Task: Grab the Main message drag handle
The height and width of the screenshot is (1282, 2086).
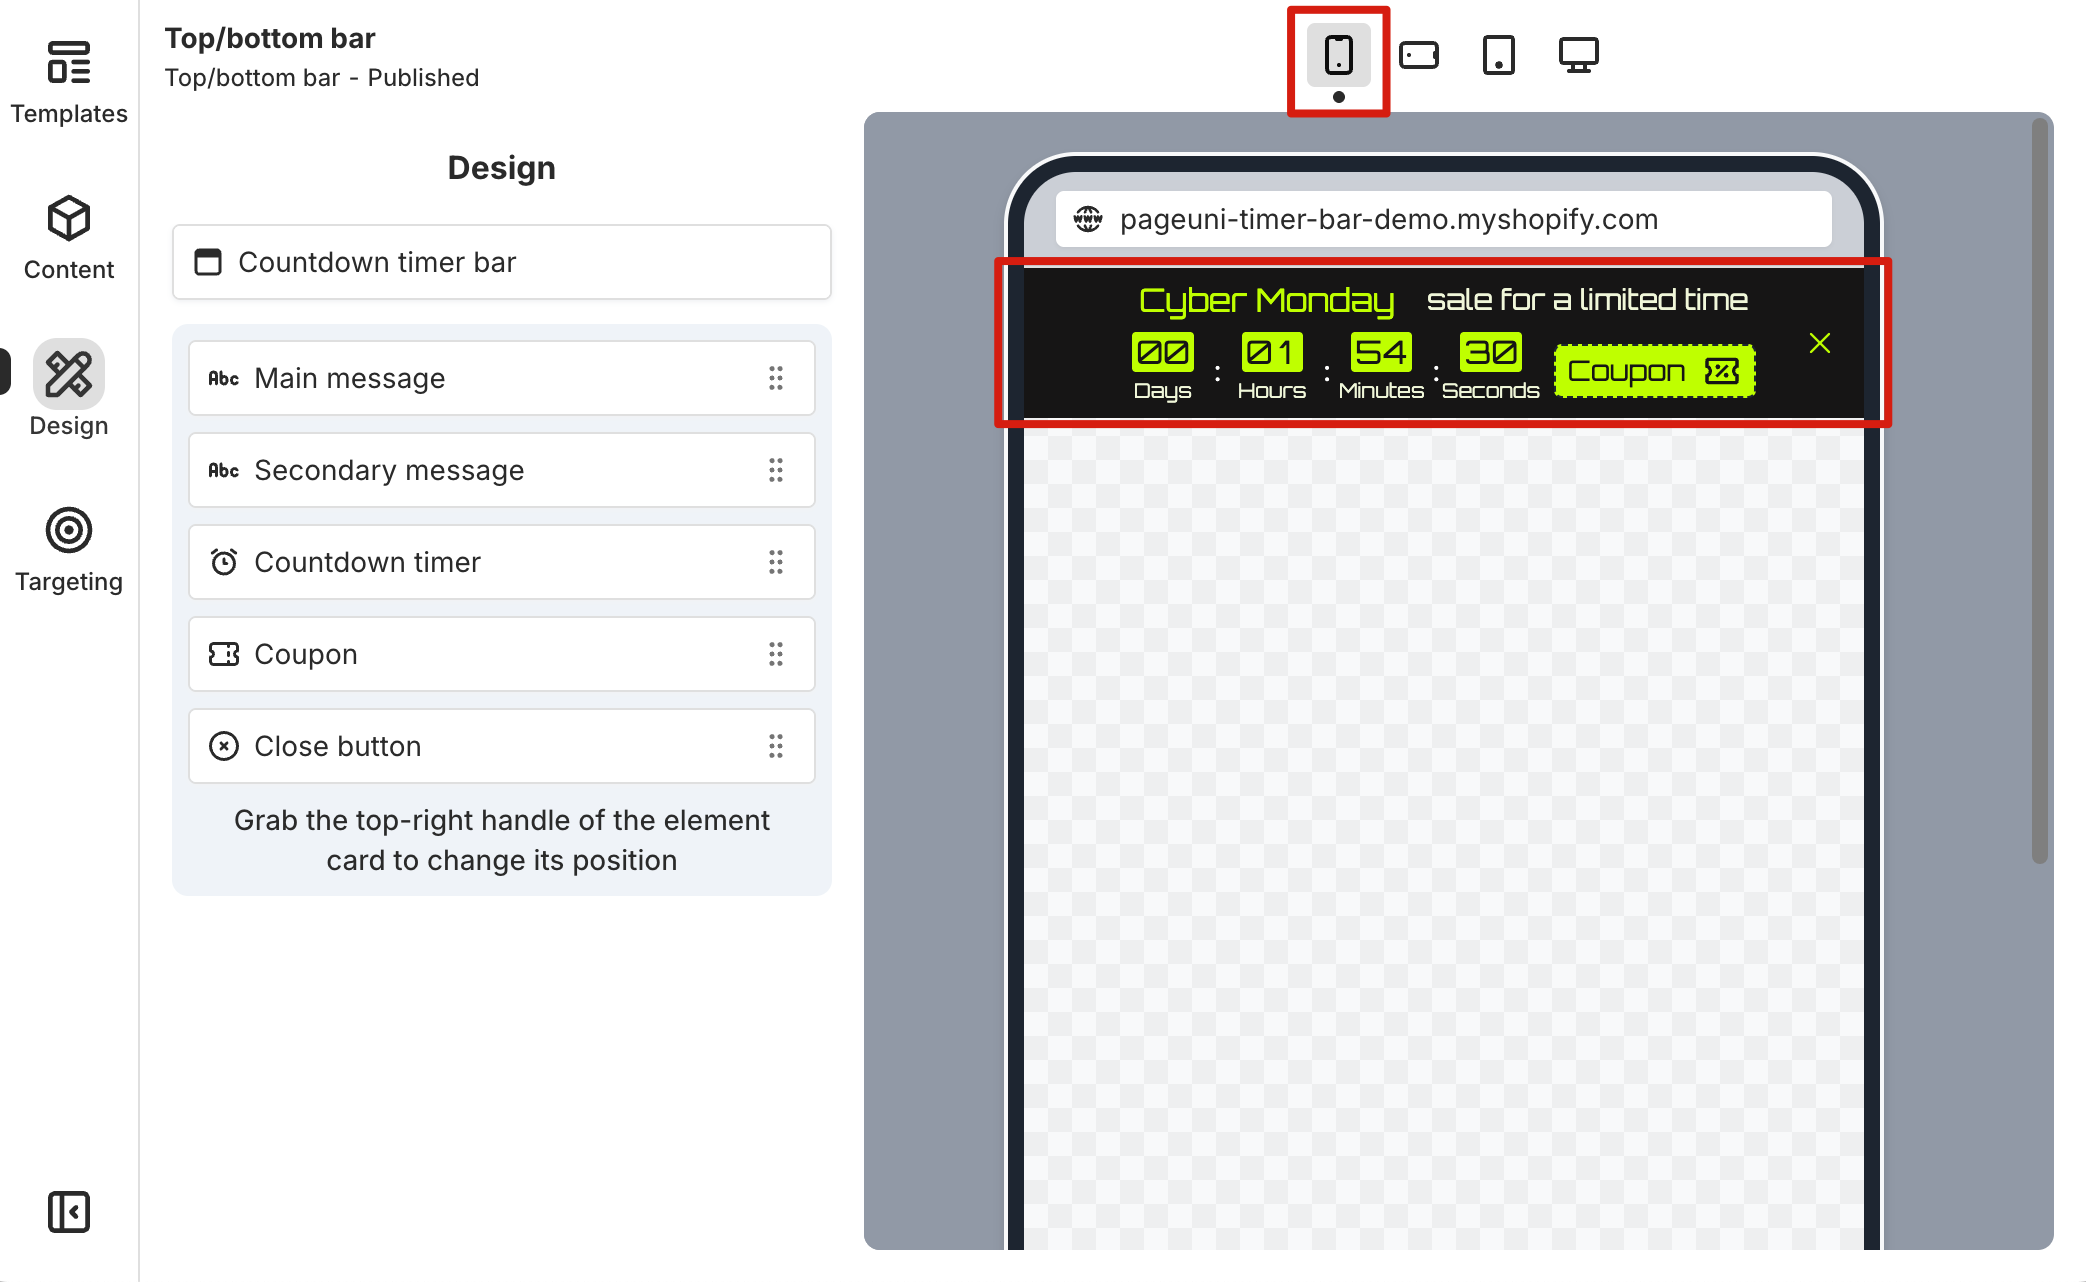Action: pyautogui.click(x=776, y=378)
